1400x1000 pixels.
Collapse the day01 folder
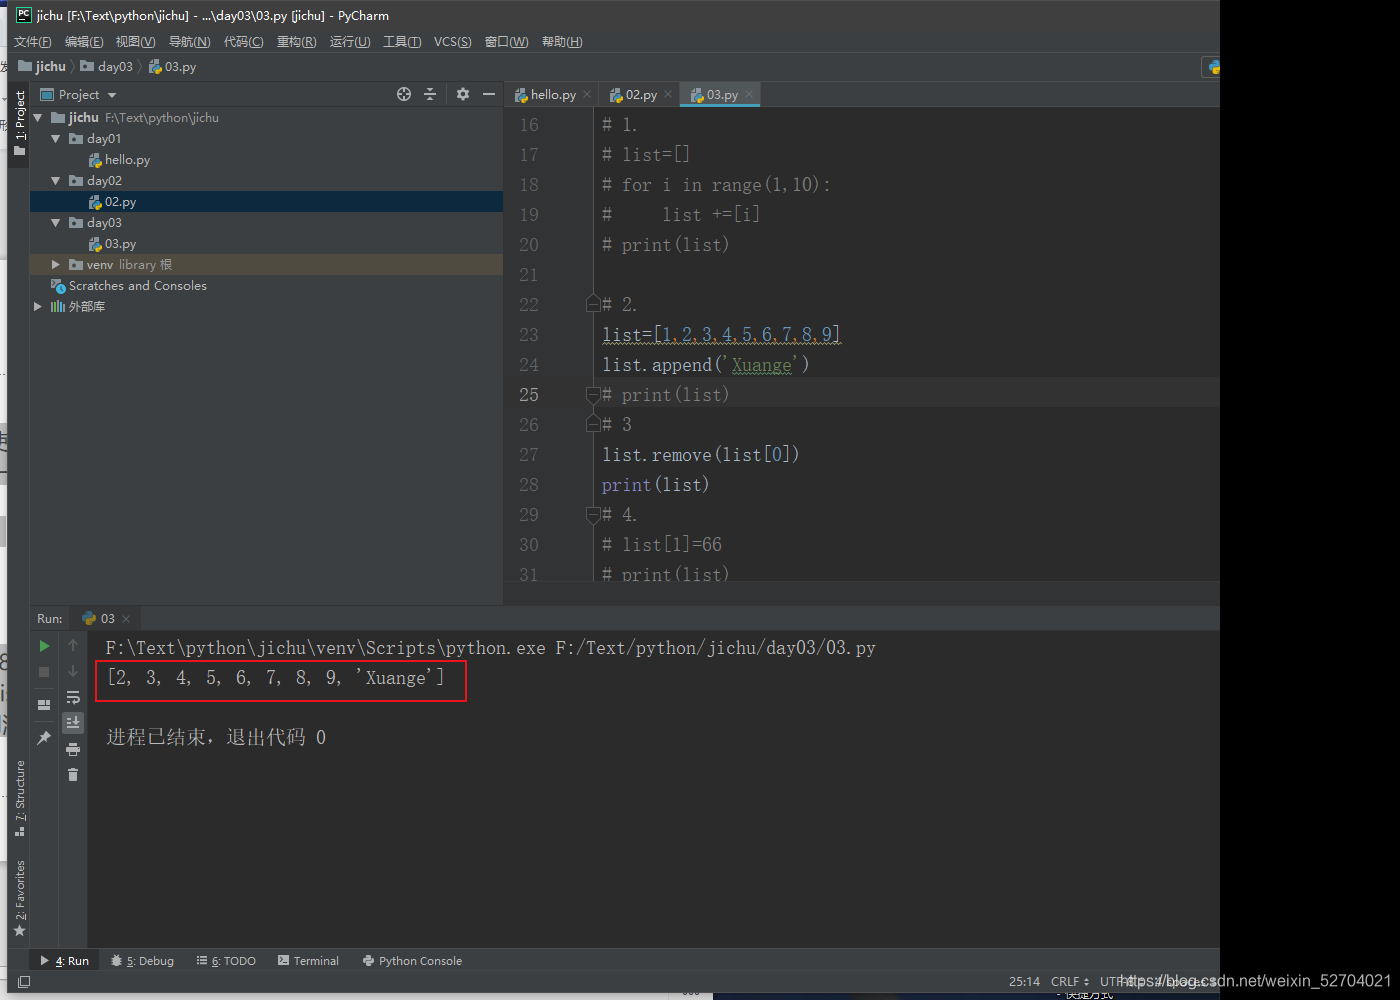pos(56,139)
